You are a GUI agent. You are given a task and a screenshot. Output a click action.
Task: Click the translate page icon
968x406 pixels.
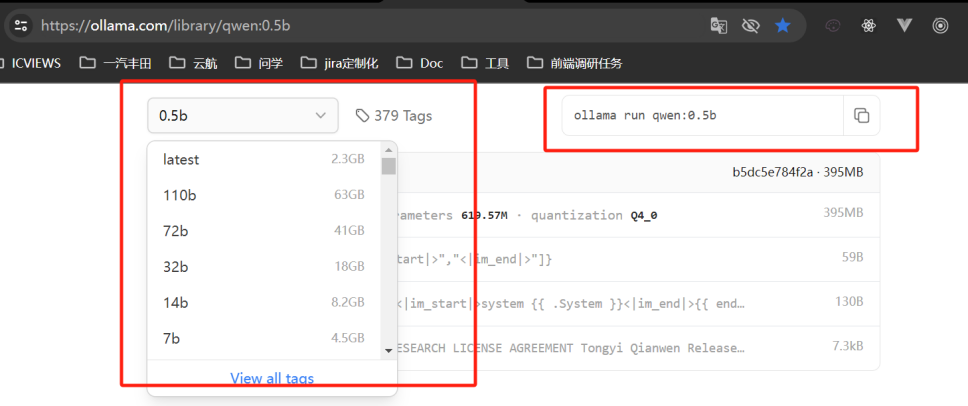(x=719, y=25)
